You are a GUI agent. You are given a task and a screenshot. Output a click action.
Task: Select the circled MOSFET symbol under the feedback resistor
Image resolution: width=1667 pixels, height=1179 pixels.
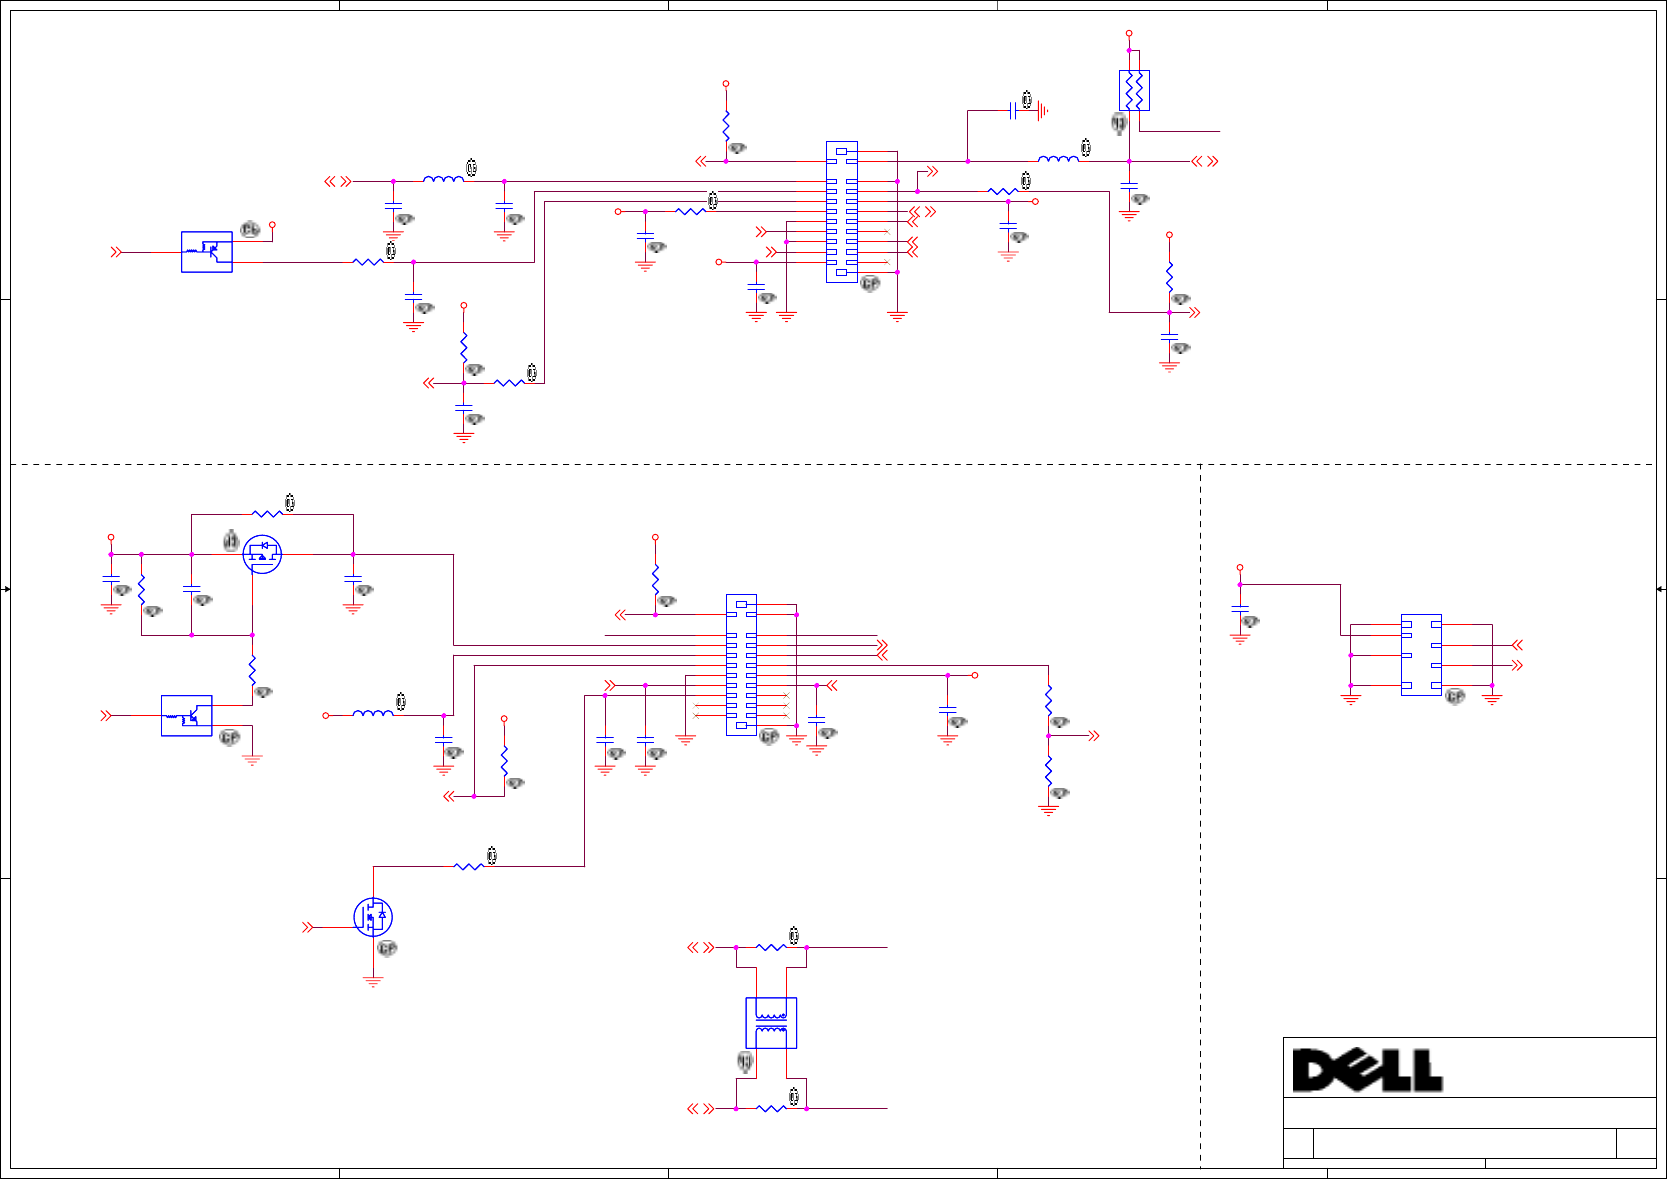pos(262,553)
